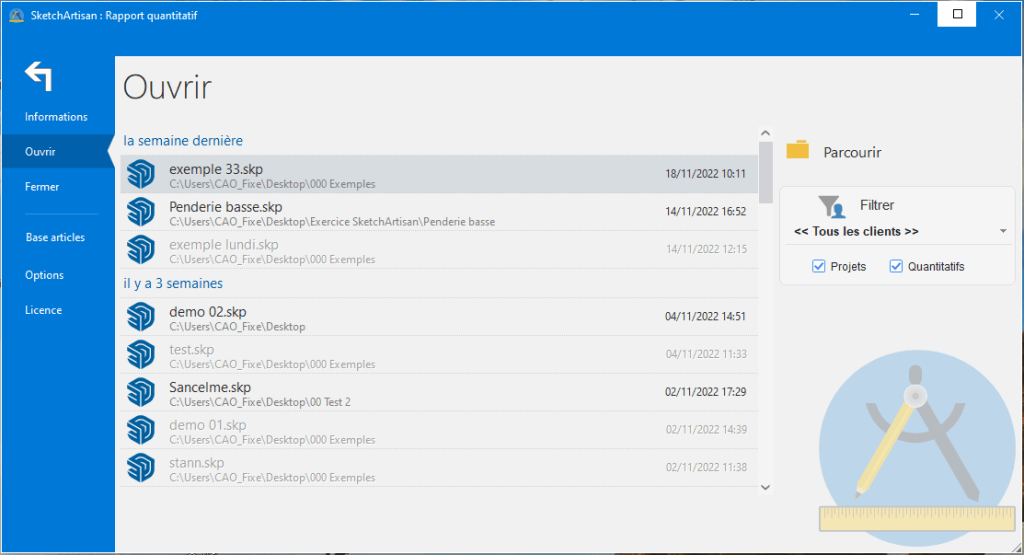
Task: Select exemple lundi.skp entry
Action: point(439,250)
